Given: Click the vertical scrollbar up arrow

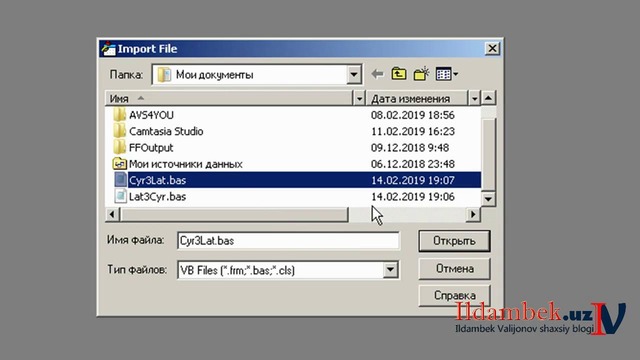Looking at the screenshot, I should pos(488,98).
